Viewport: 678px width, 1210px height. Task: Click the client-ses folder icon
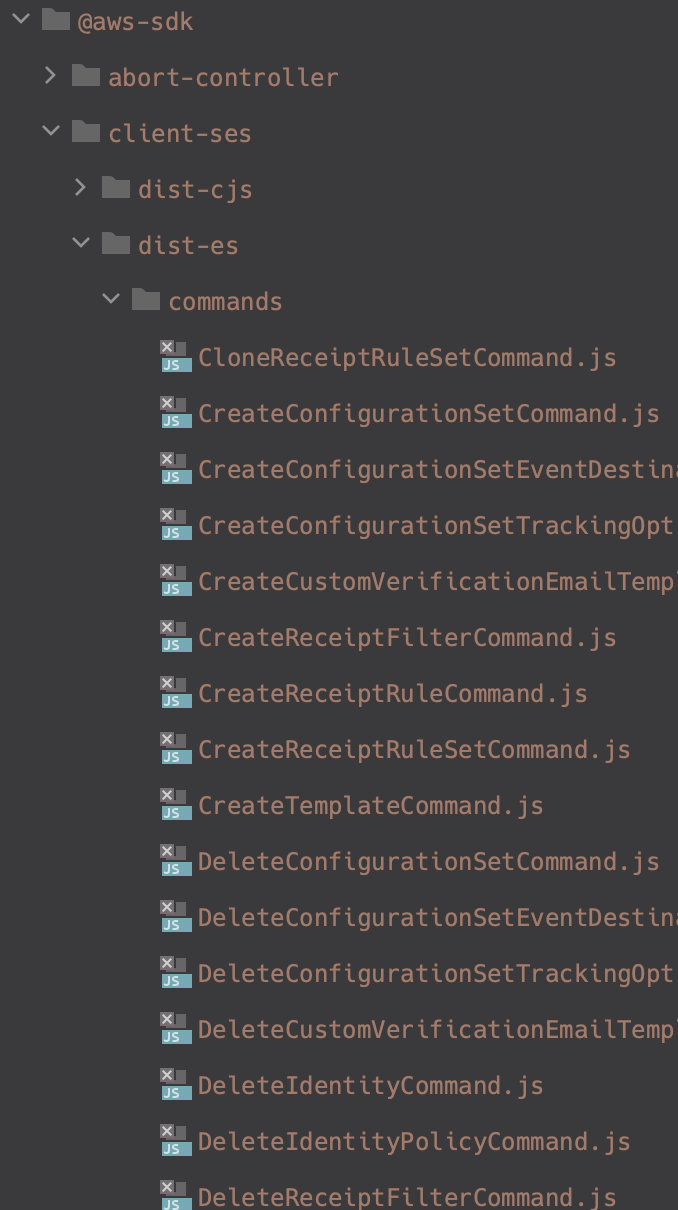coord(86,132)
